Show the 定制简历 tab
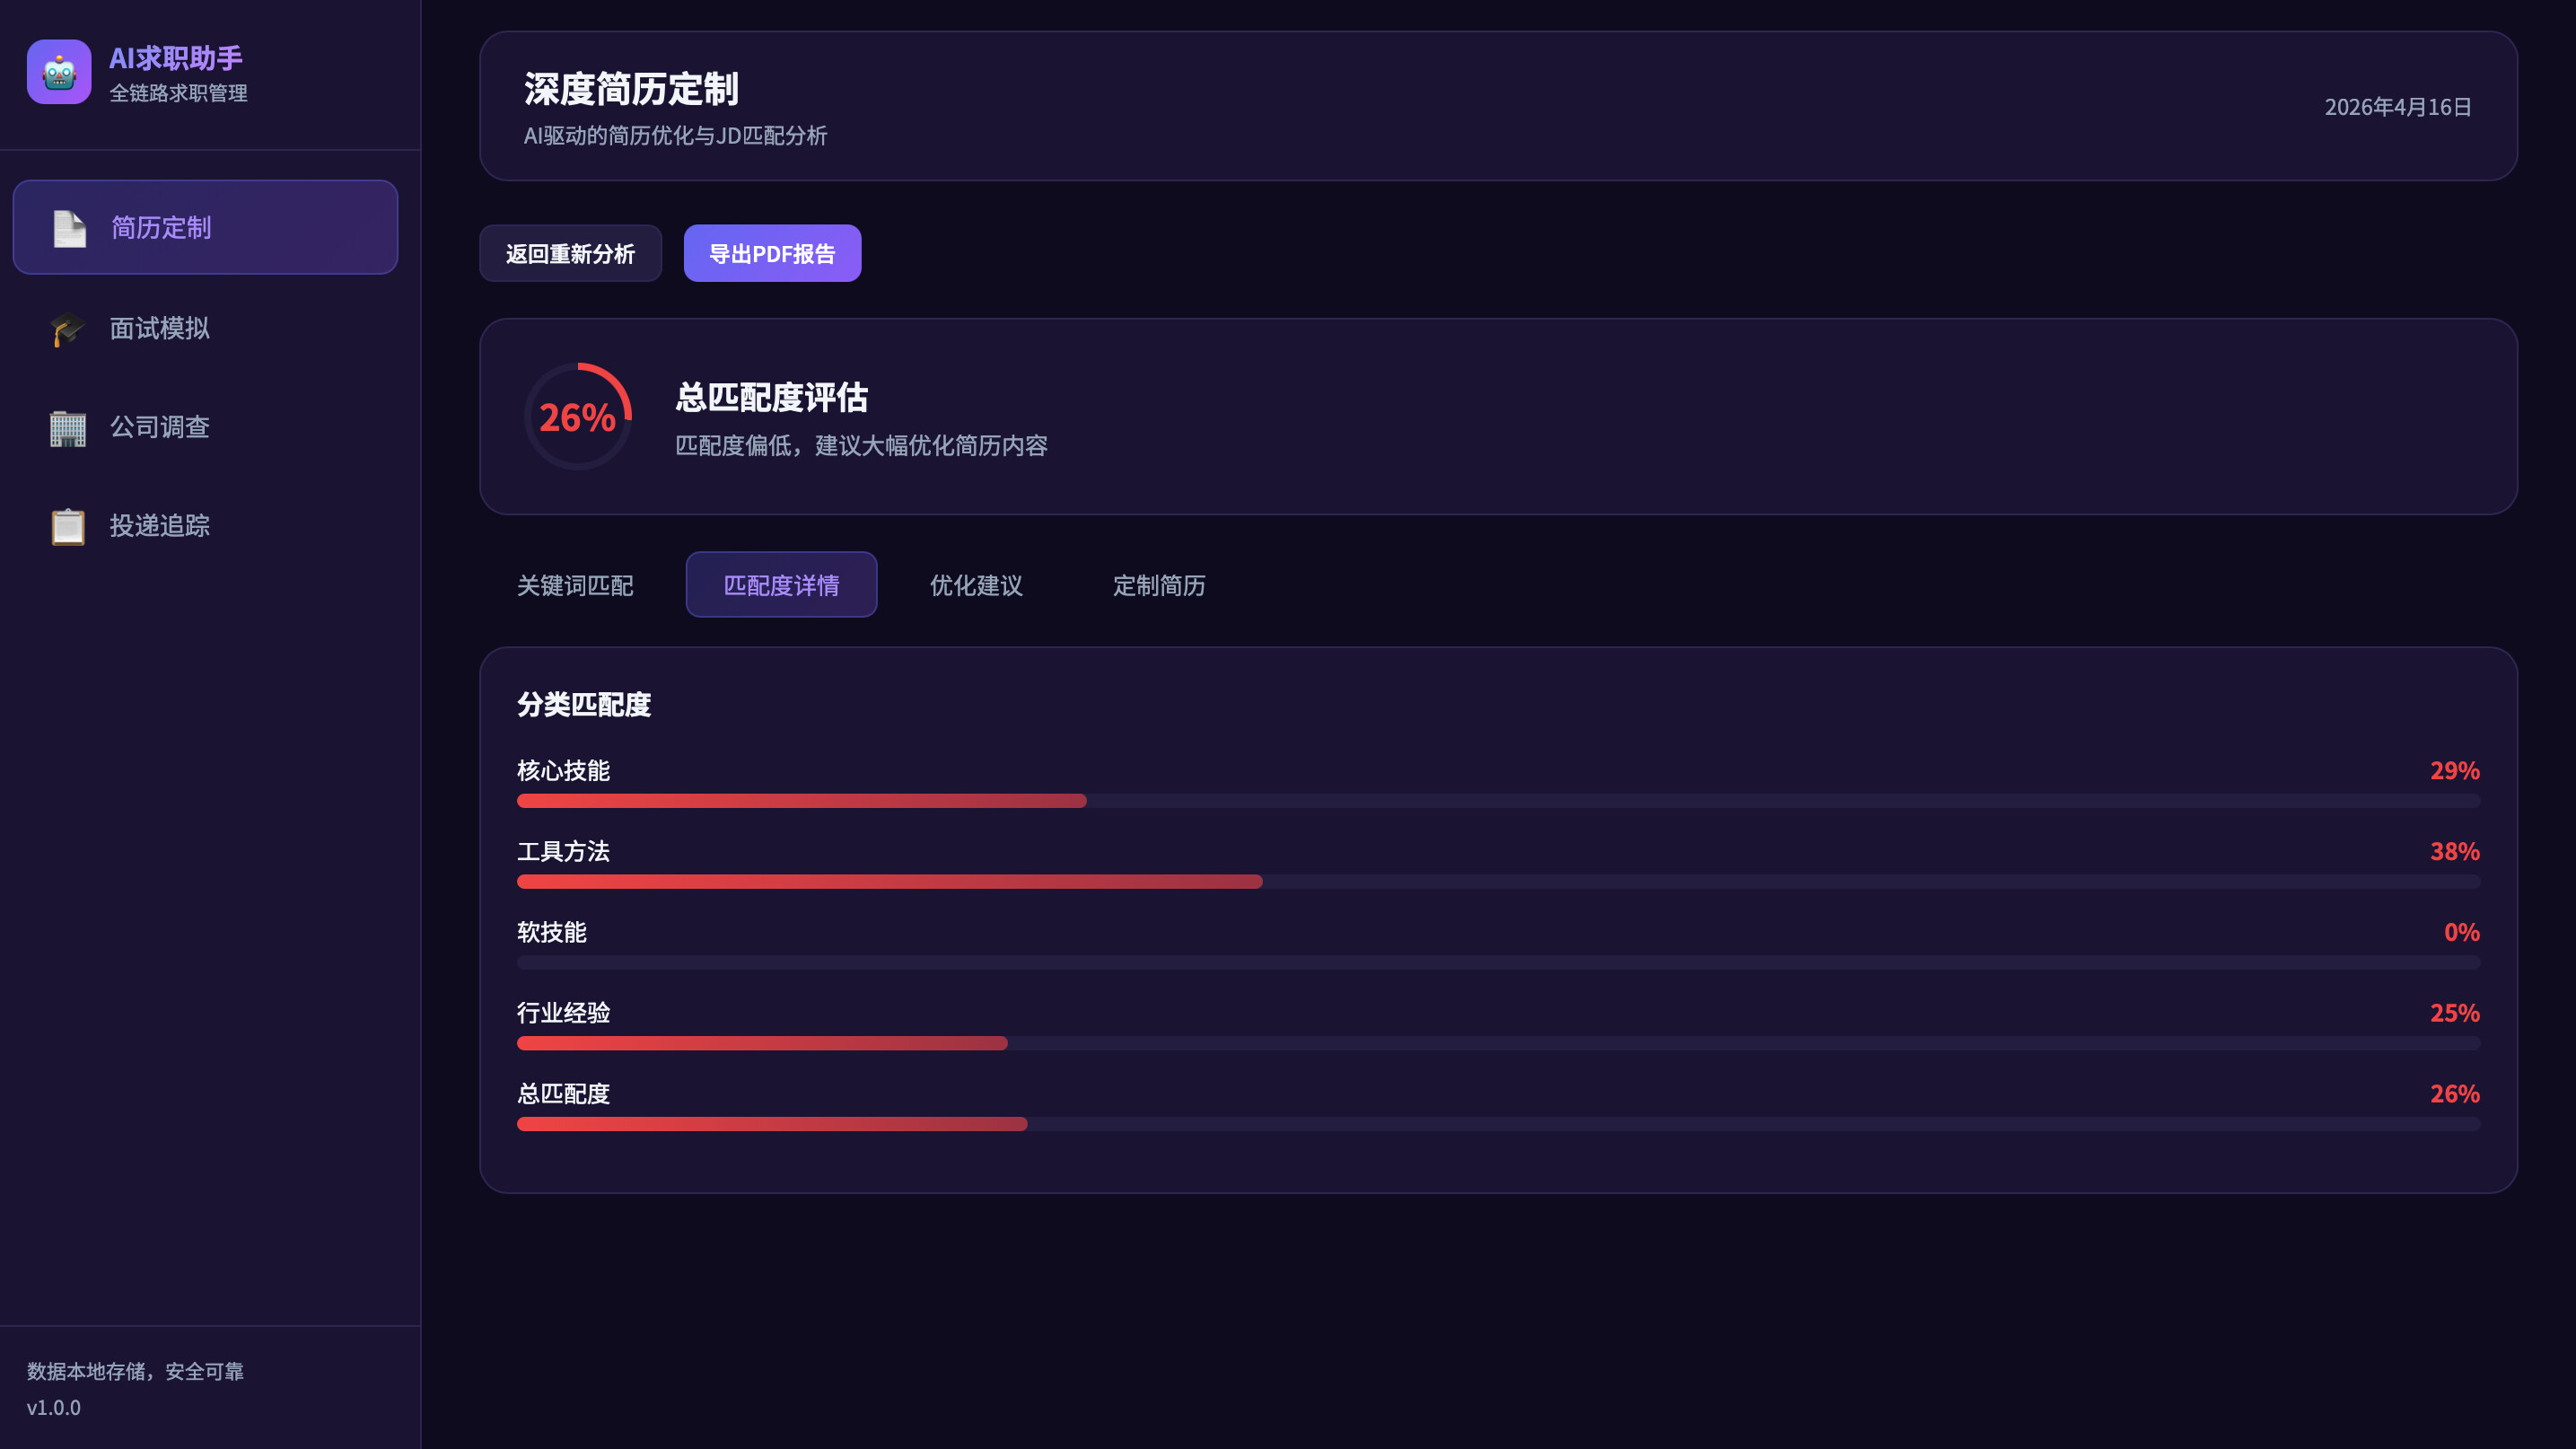This screenshot has width=2576, height=1449. coord(1159,585)
